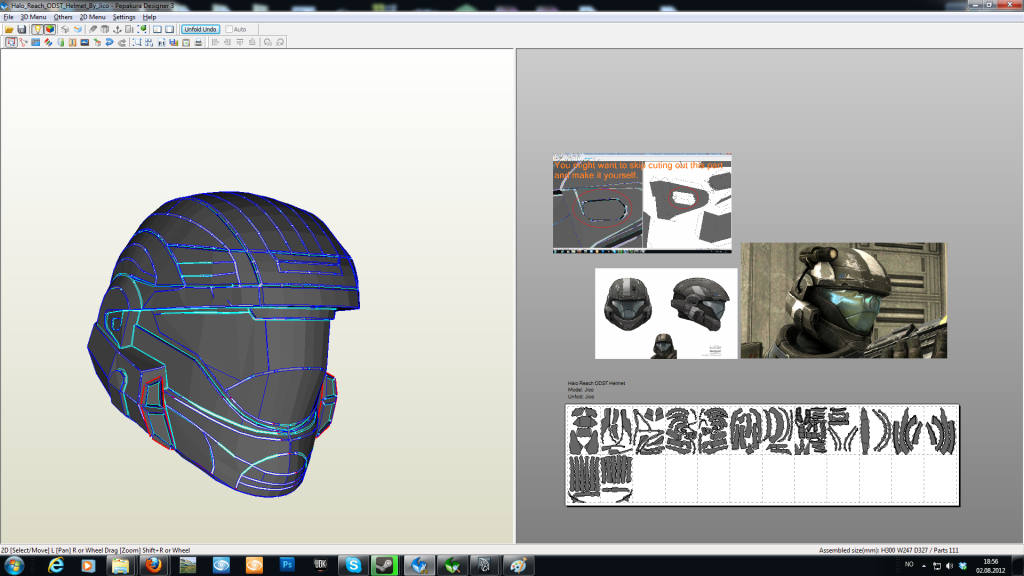Click the pencil edit toolbar icon
Screen dimensions: 1024x576
click(x=93, y=29)
